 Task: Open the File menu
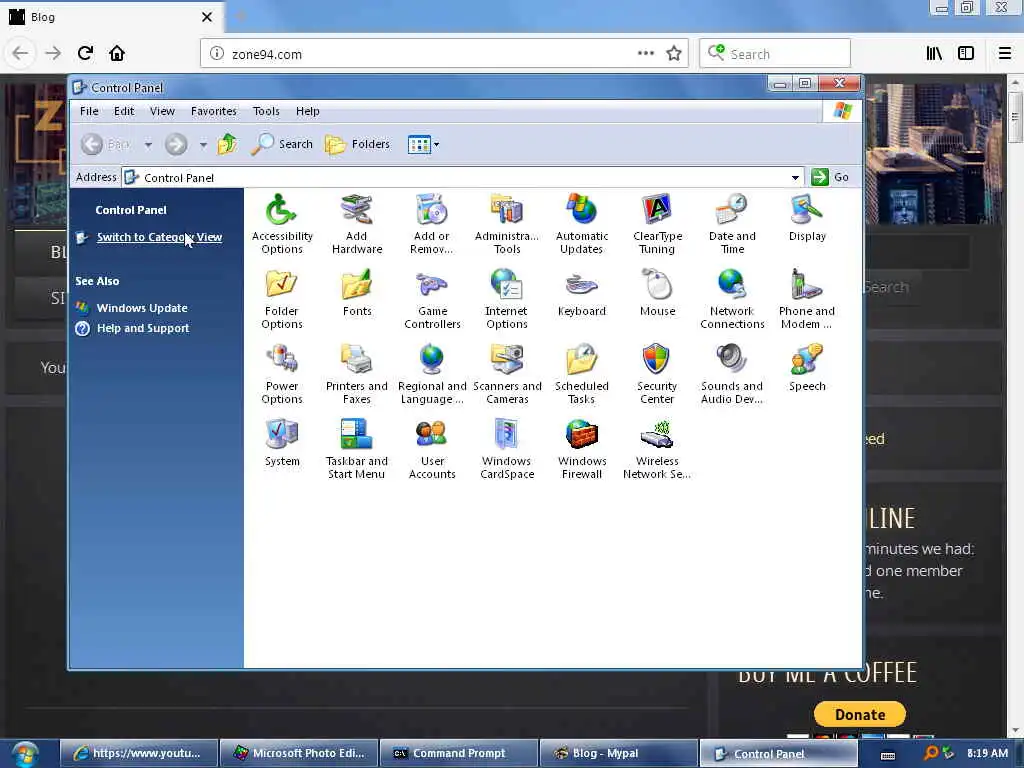point(89,111)
